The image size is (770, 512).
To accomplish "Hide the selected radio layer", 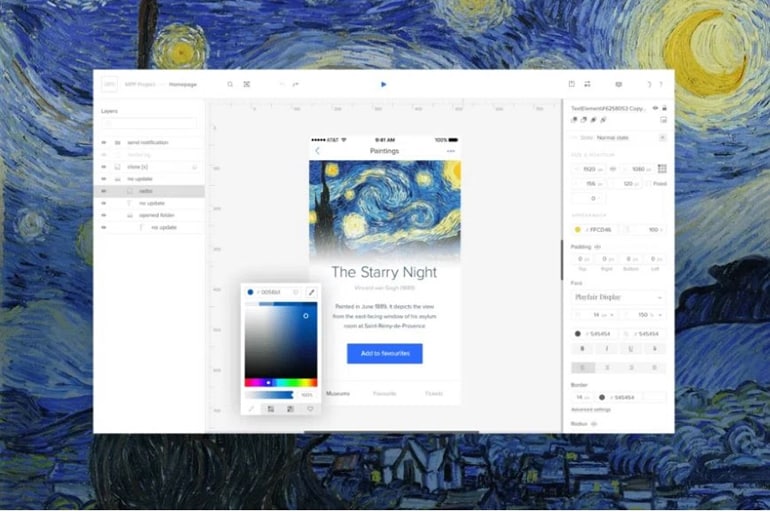I will [104, 191].
